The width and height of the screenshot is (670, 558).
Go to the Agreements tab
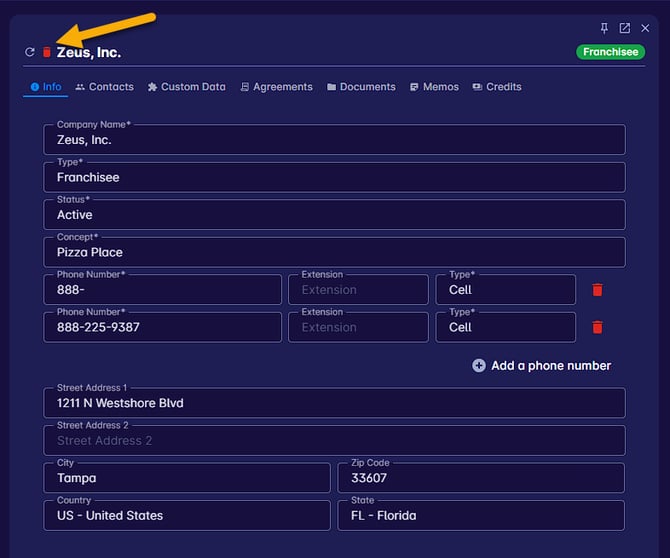pos(276,87)
